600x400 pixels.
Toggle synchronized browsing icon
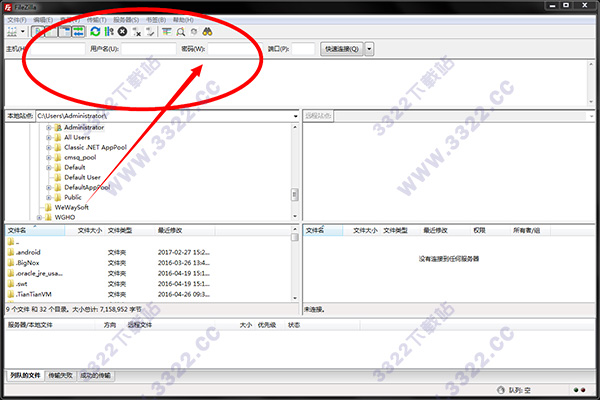point(194,32)
